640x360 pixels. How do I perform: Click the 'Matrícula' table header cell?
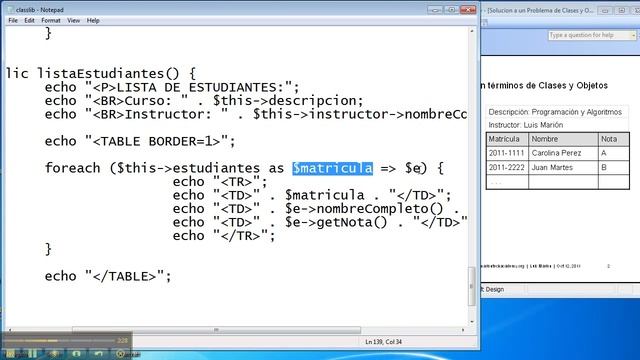(x=507, y=139)
